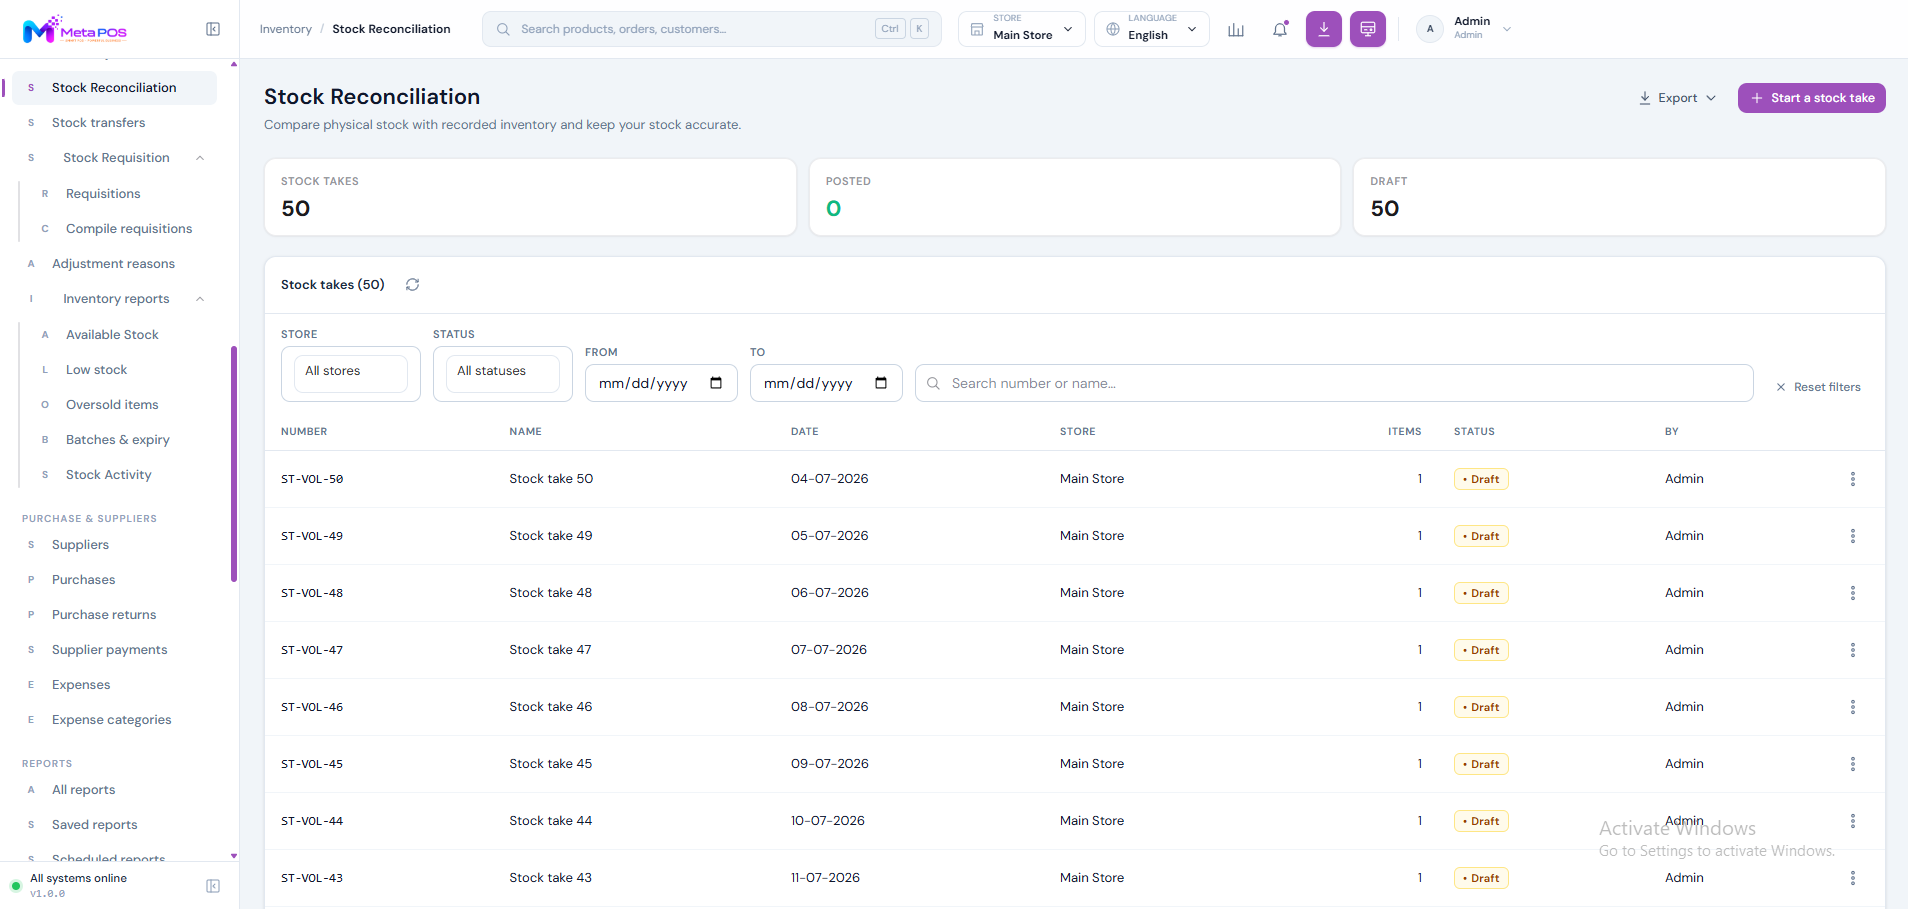Open row actions for ST-VOL-47
1908x910 pixels.
[x=1853, y=650]
